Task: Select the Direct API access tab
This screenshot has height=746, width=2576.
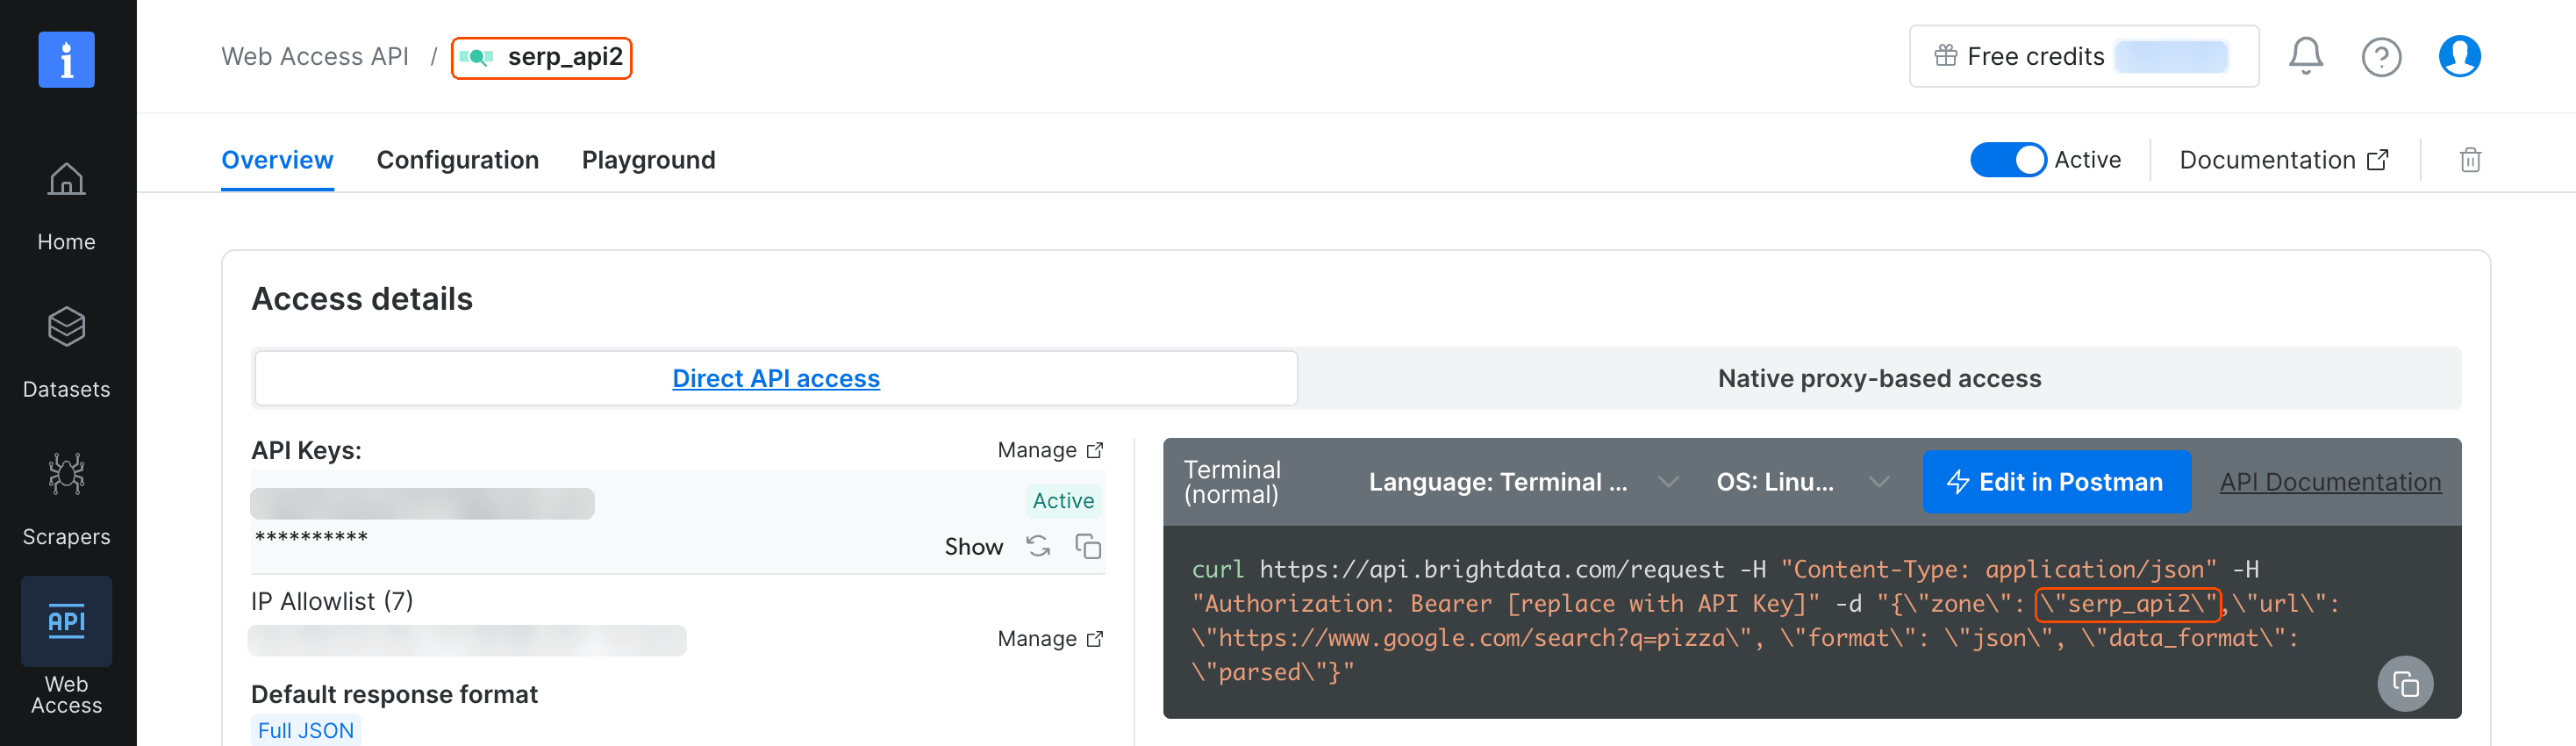Action: (776, 378)
